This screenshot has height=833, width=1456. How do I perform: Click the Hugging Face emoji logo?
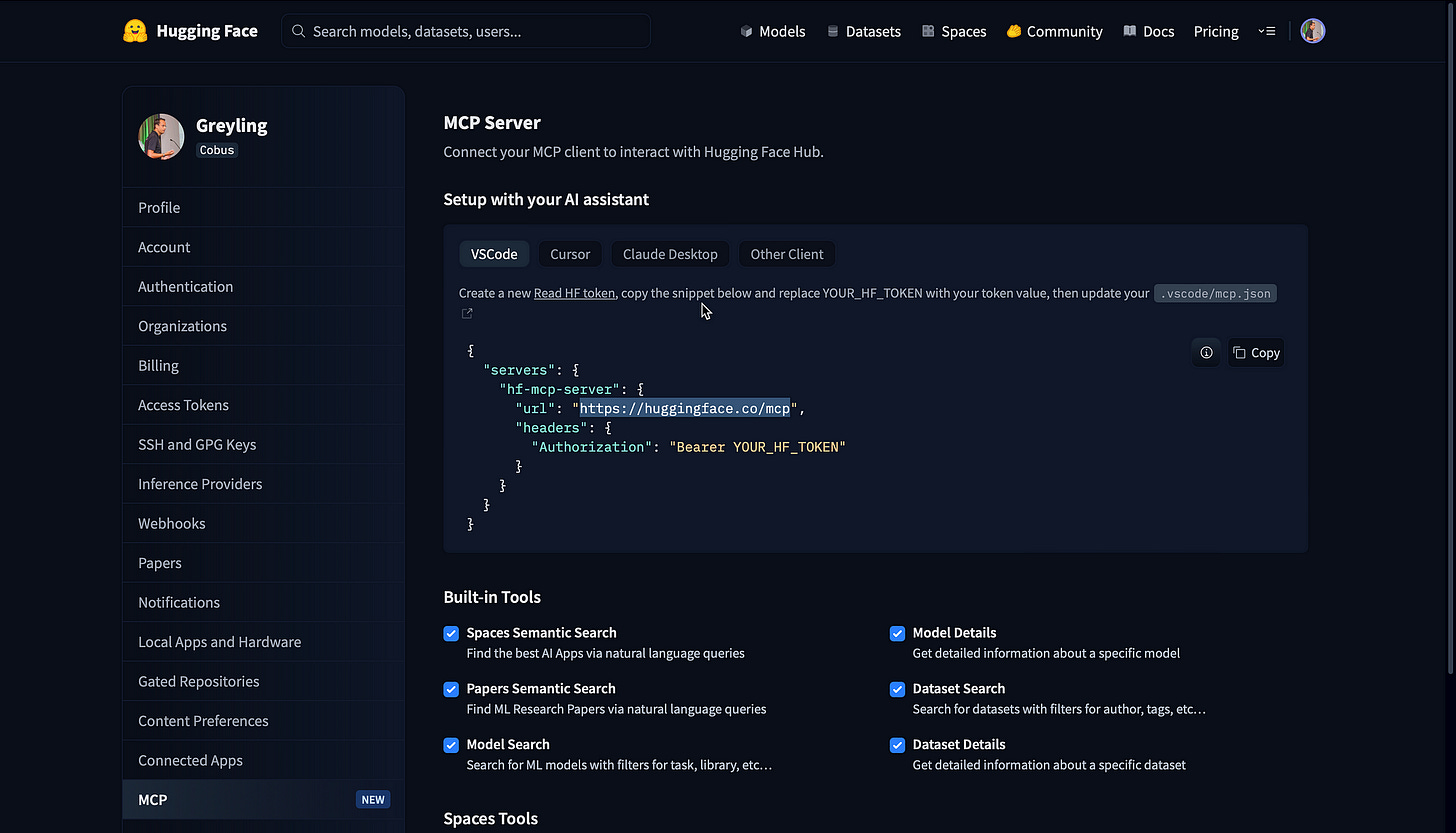tap(135, 31)
